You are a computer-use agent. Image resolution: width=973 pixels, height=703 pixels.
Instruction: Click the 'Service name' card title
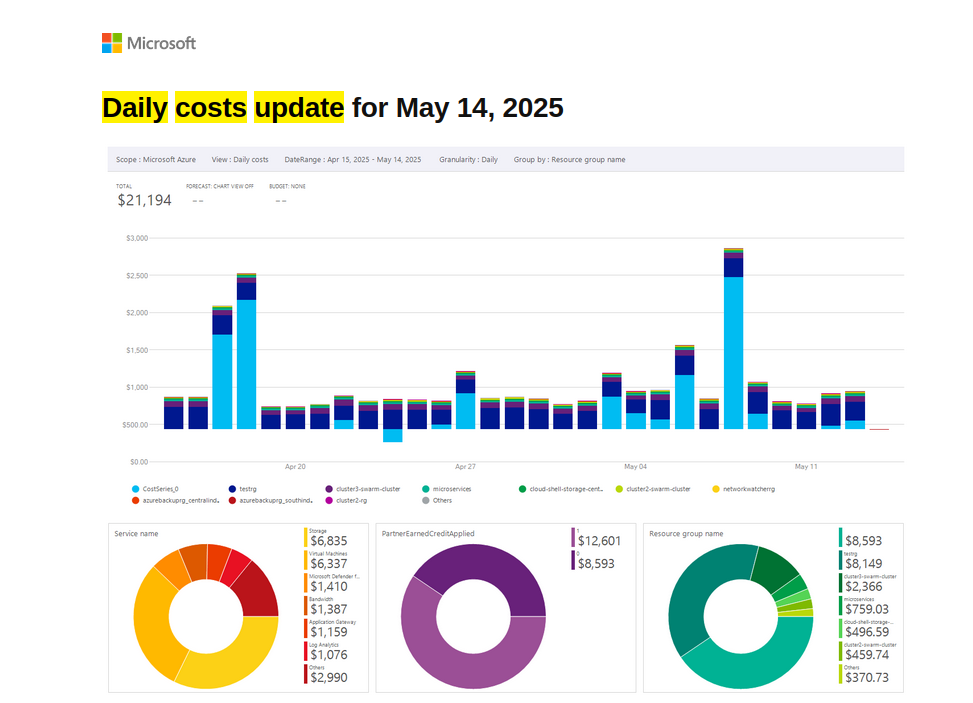click(x=136, y=534)
